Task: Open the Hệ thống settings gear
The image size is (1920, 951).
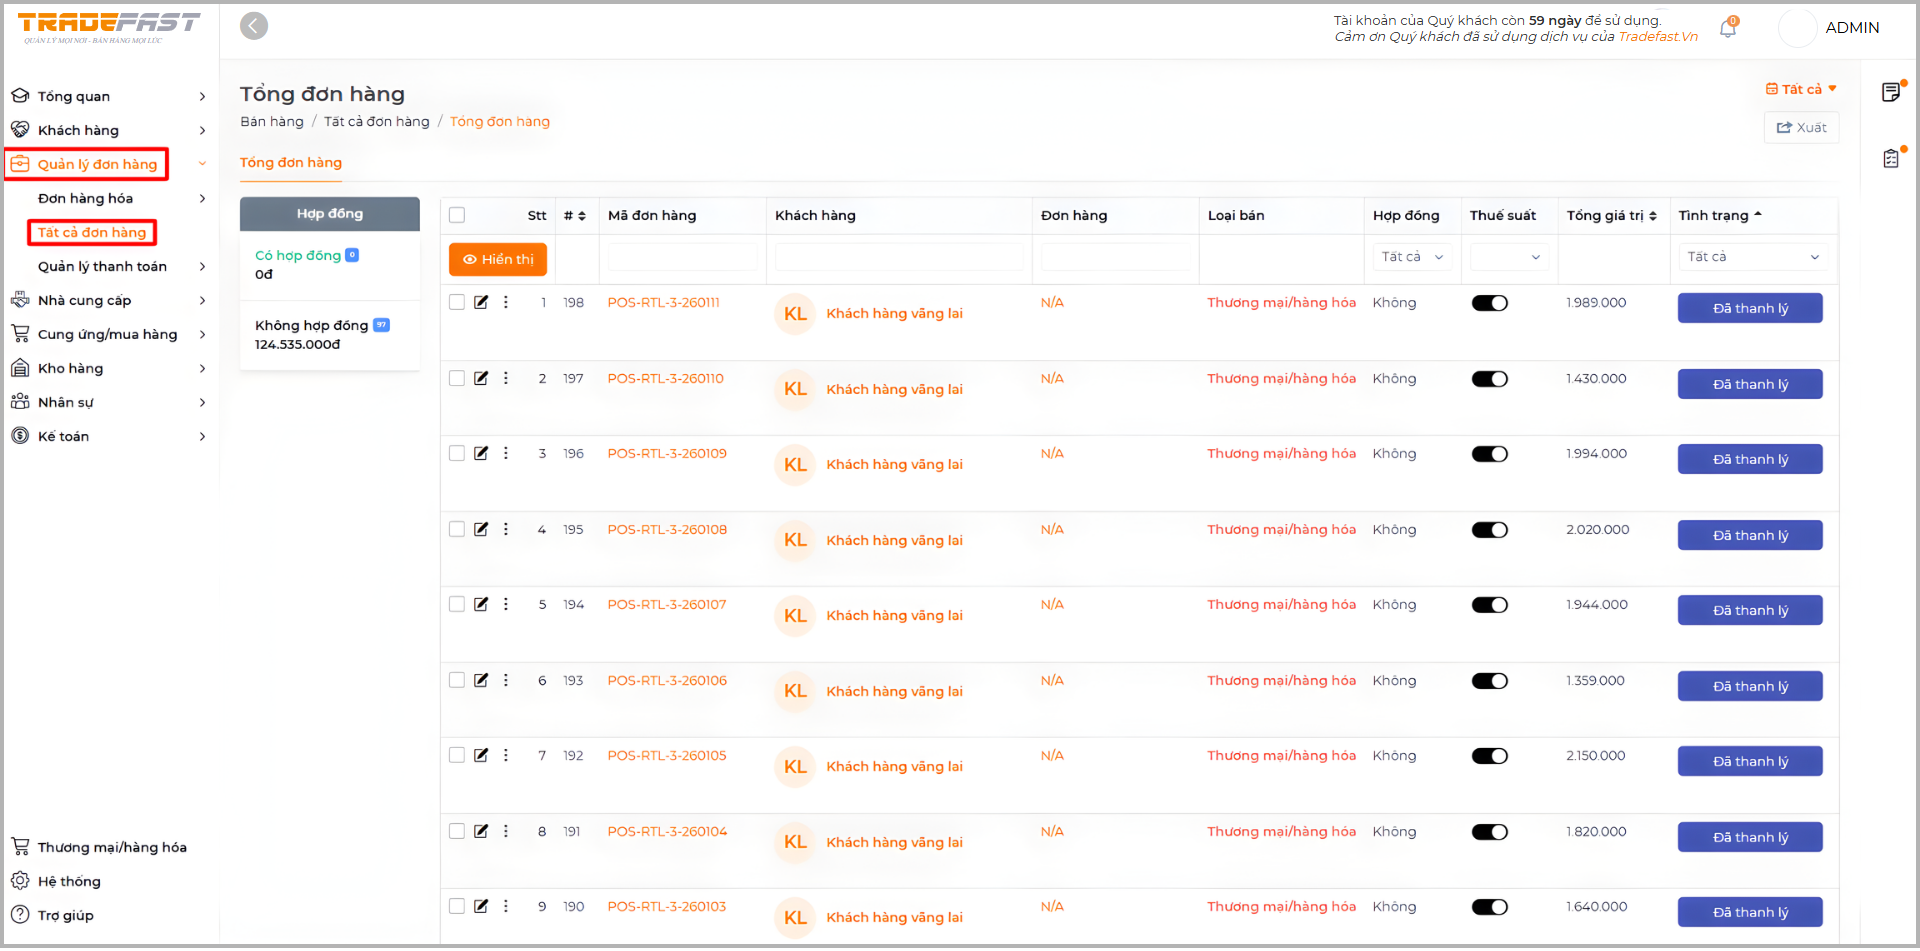Action: 20,881
